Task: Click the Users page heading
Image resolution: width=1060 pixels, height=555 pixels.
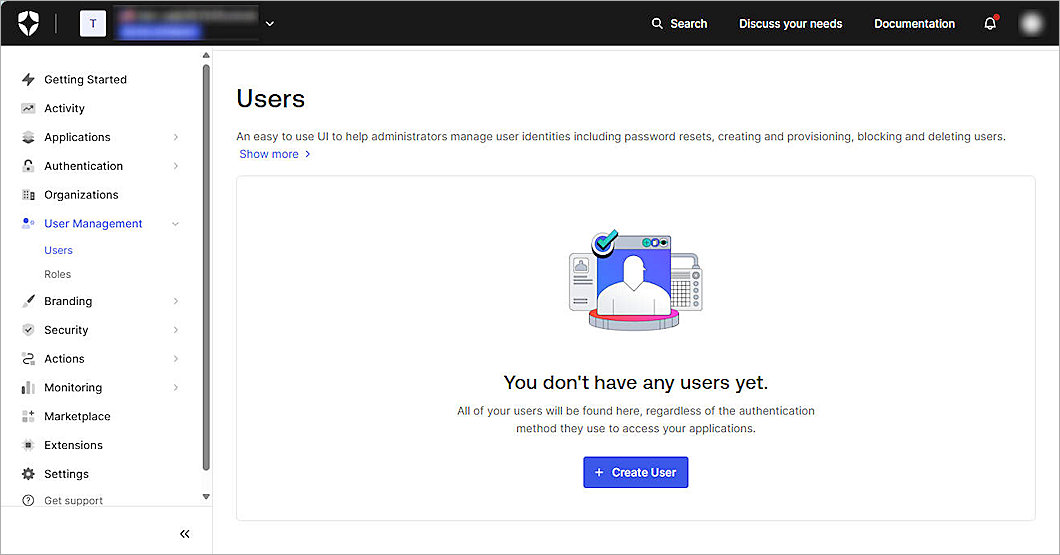Action: point(270,99)
